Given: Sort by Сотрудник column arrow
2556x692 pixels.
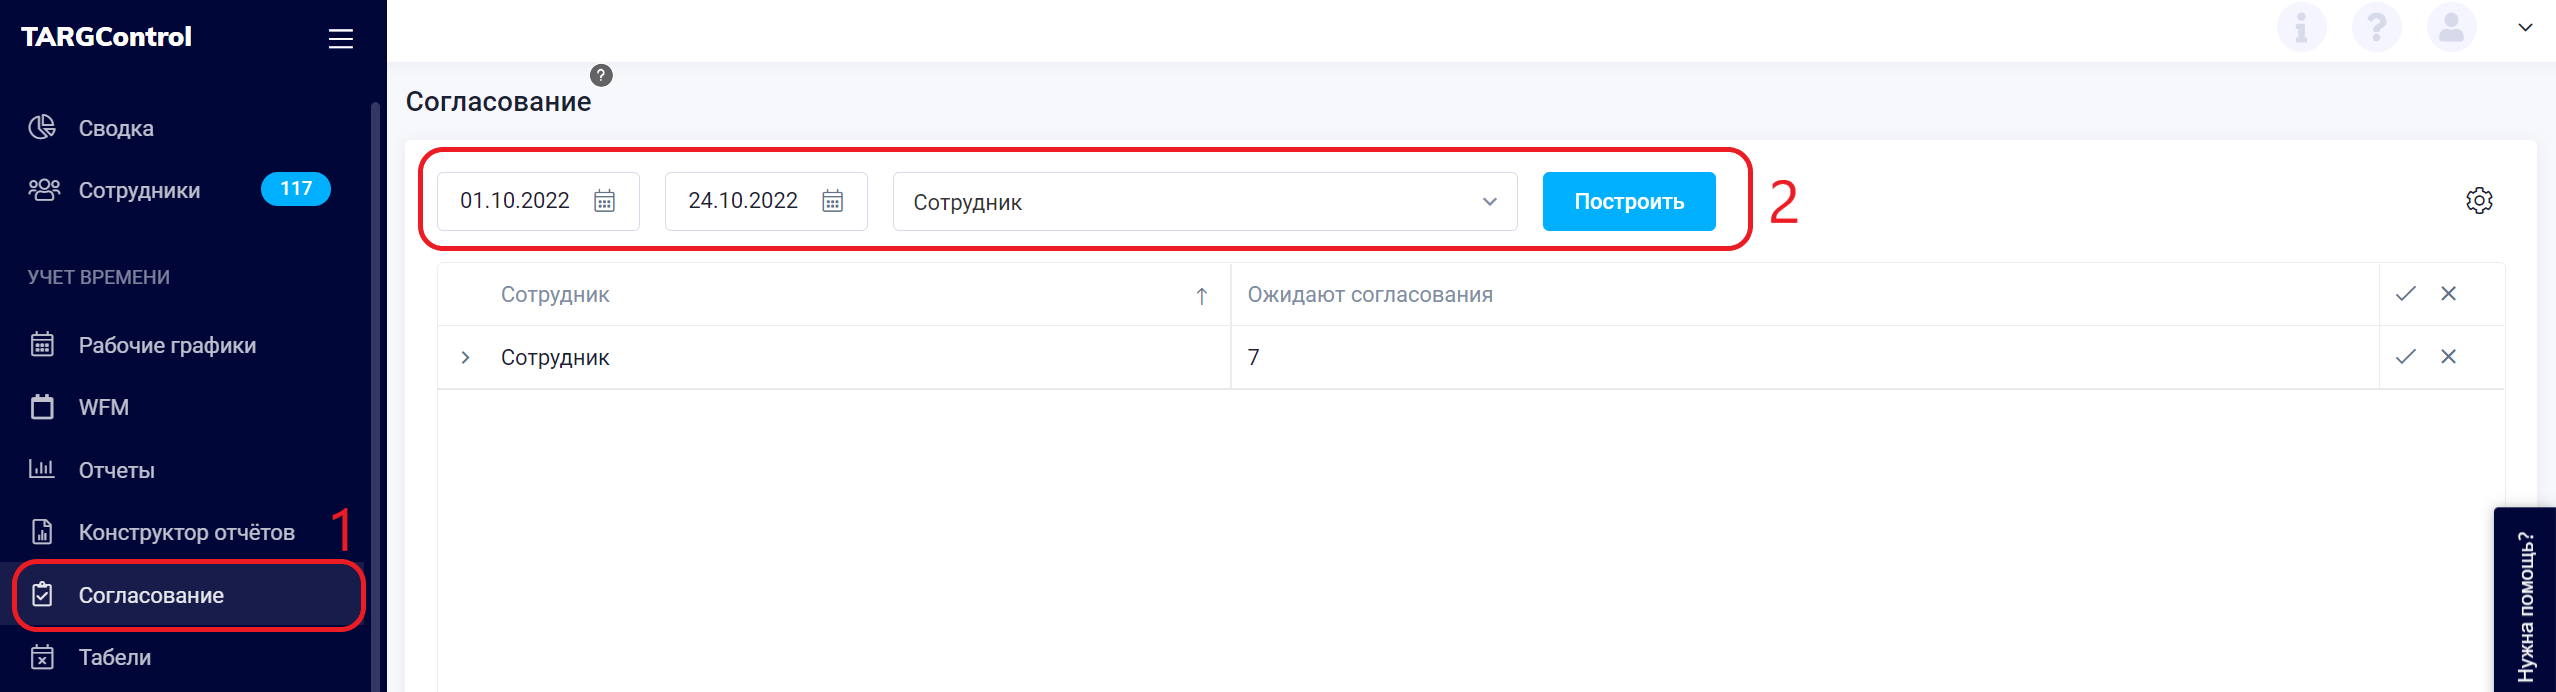Looking at the screenshot, I should click(1202, 295).
